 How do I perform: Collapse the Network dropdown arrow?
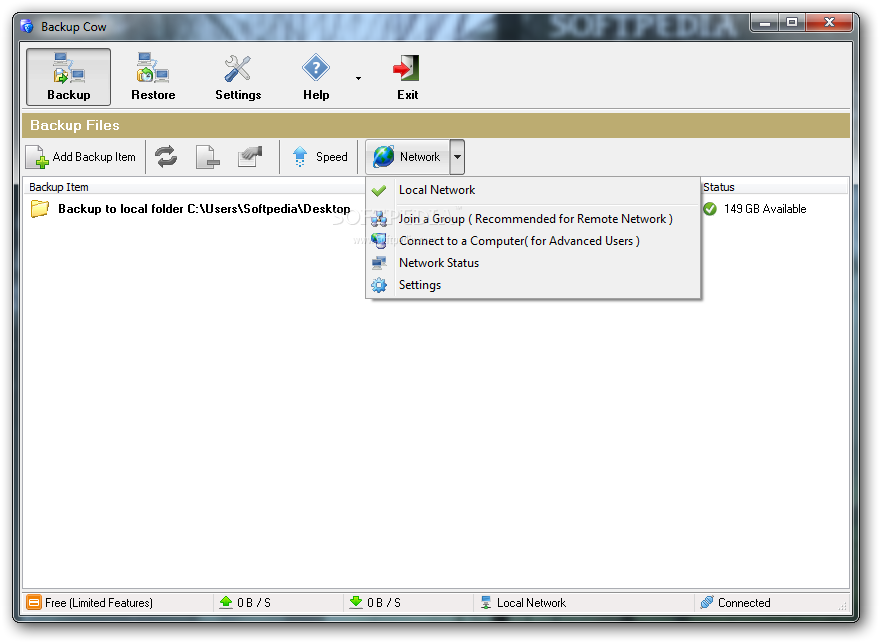457,157
